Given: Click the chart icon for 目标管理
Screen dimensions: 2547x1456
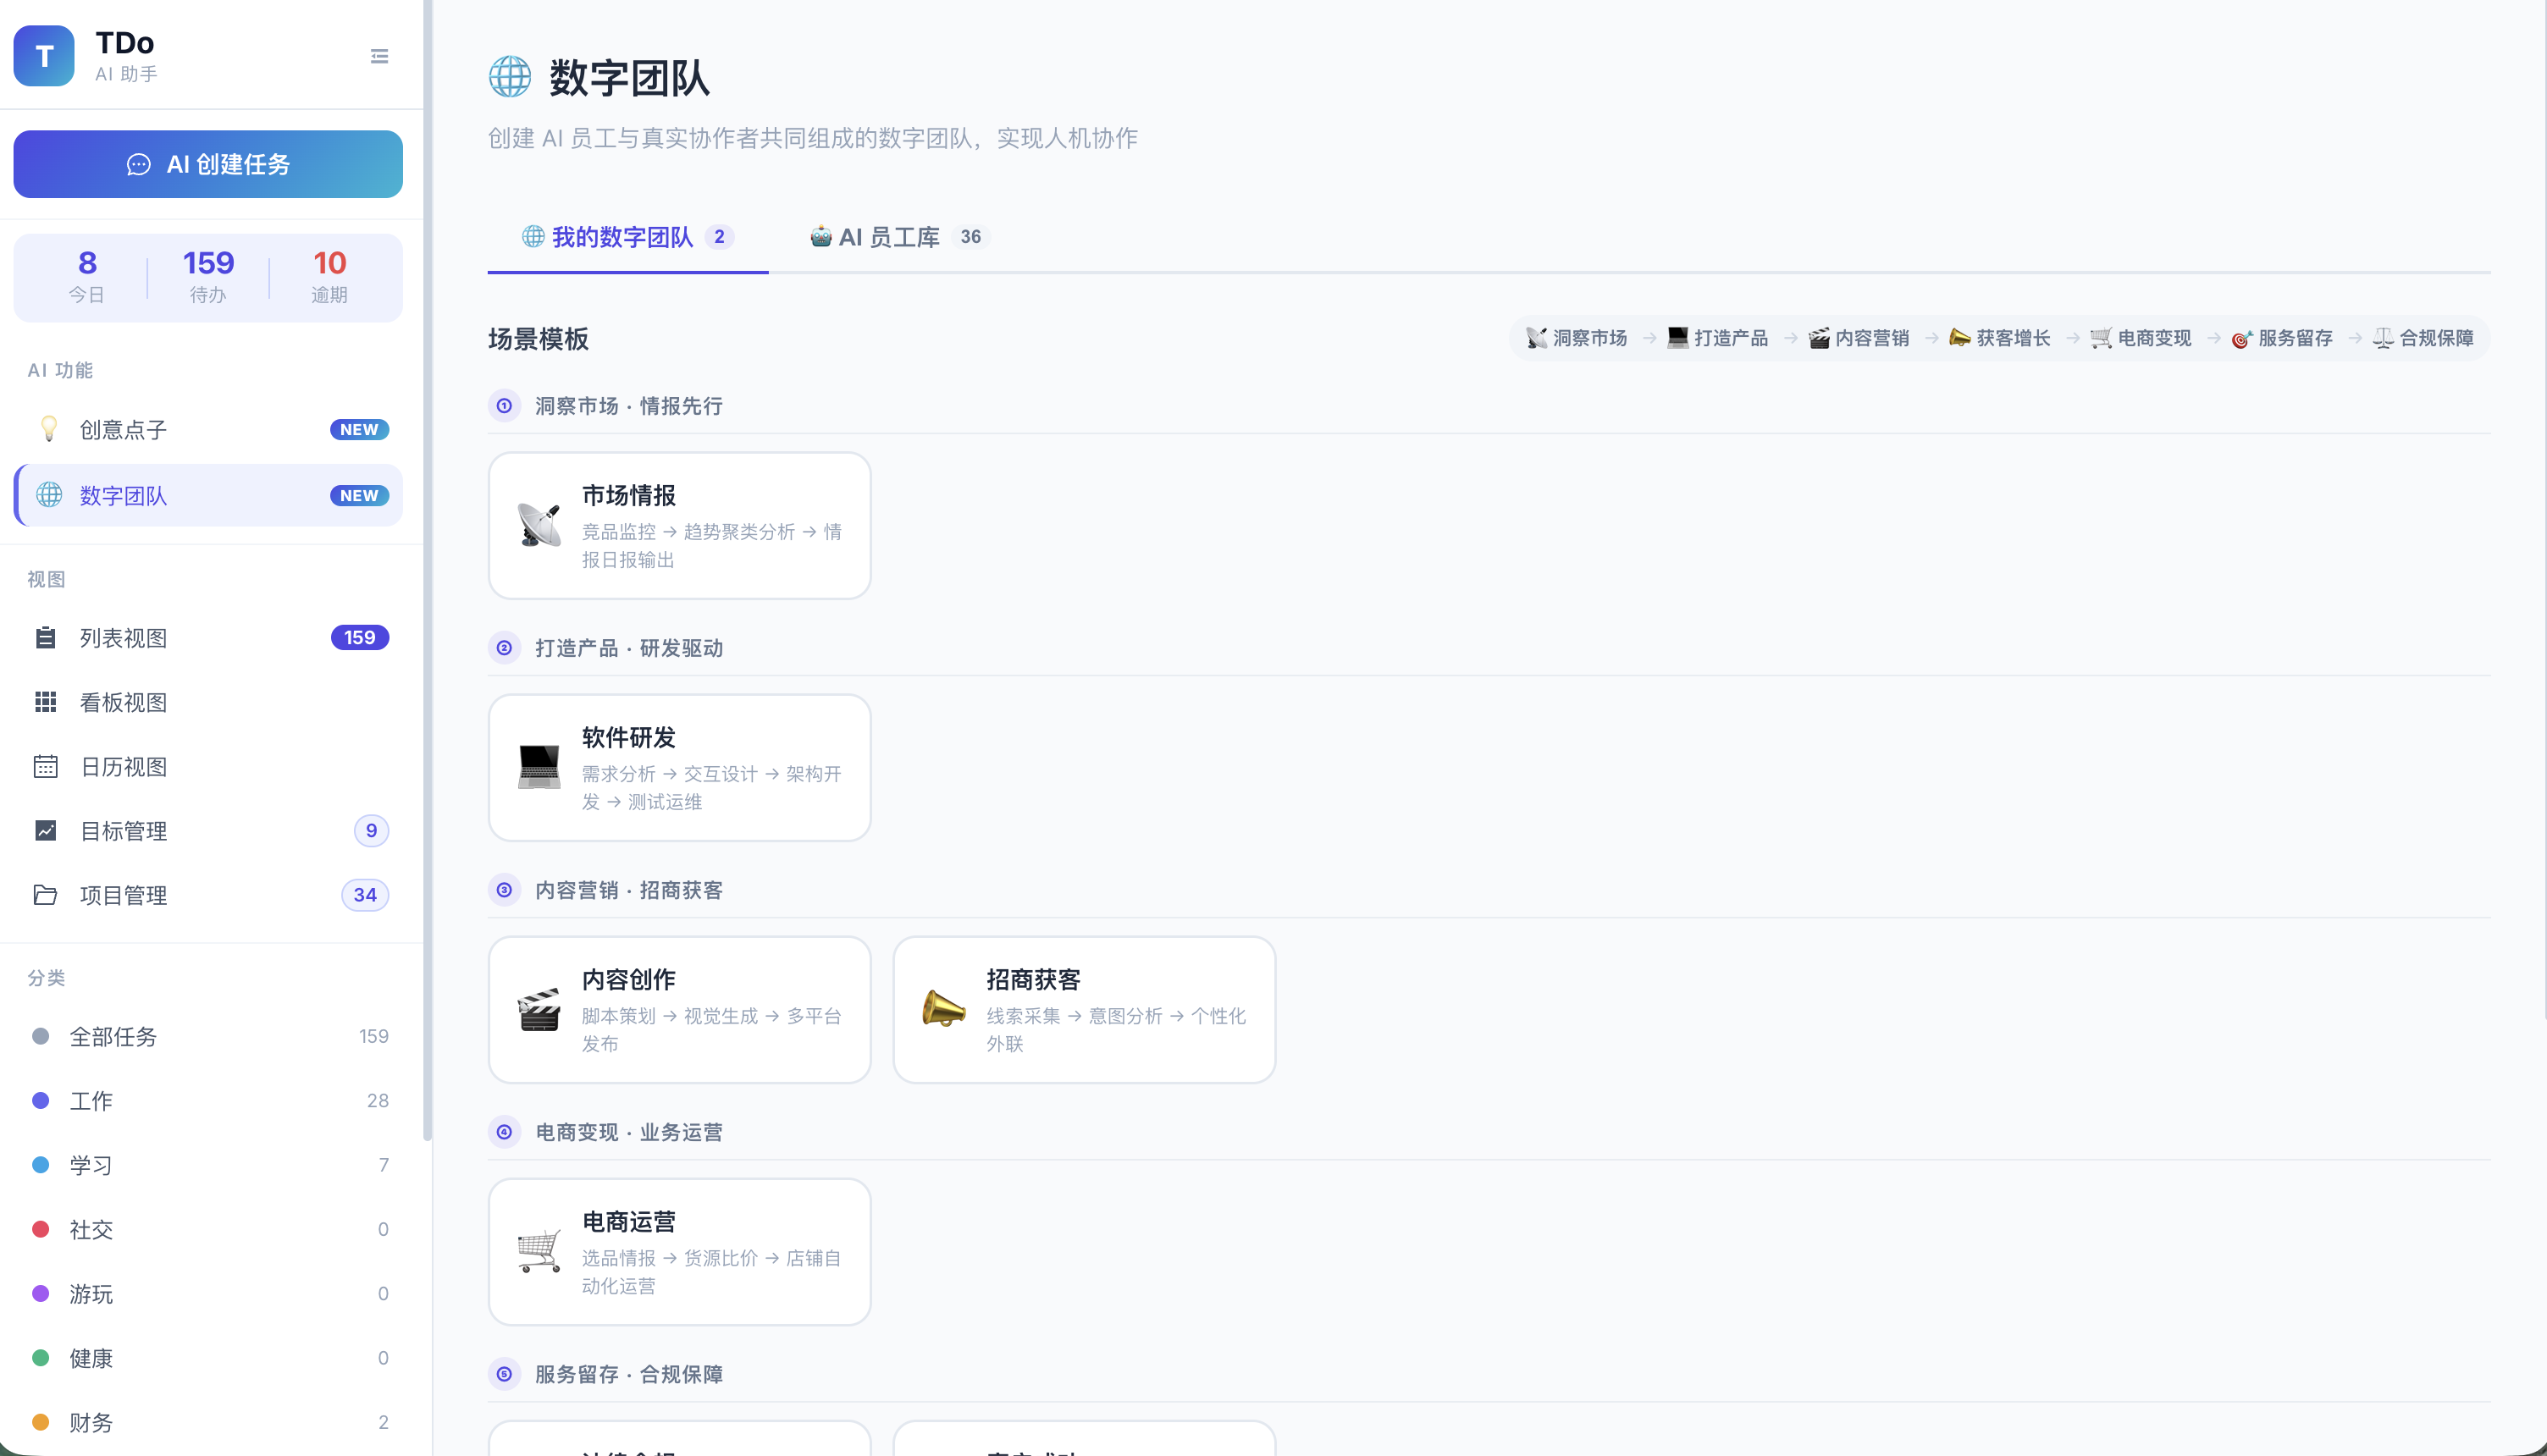Looking at the screenshot, I should (46, 830).
